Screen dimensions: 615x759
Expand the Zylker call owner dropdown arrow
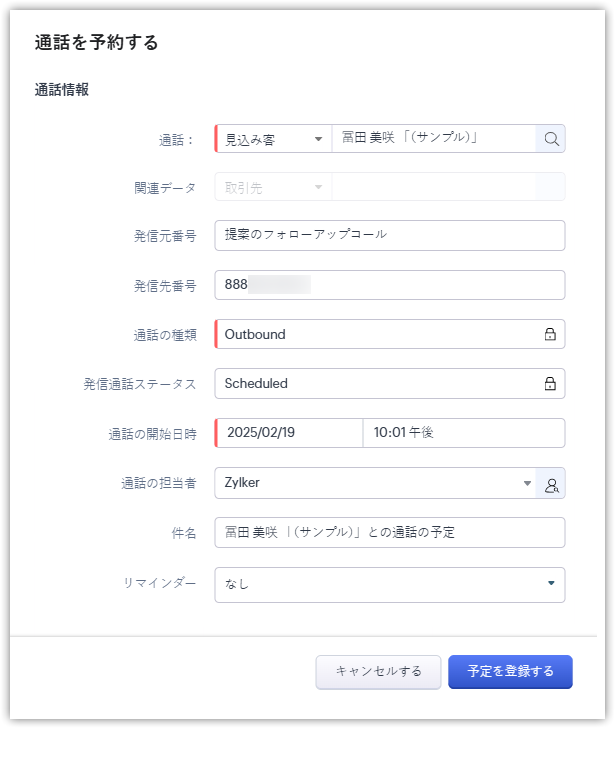tap(527, 484)
